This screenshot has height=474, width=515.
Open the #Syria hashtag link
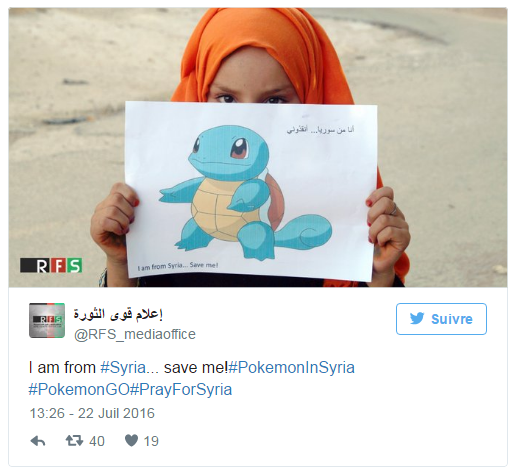tap(123, 368)
